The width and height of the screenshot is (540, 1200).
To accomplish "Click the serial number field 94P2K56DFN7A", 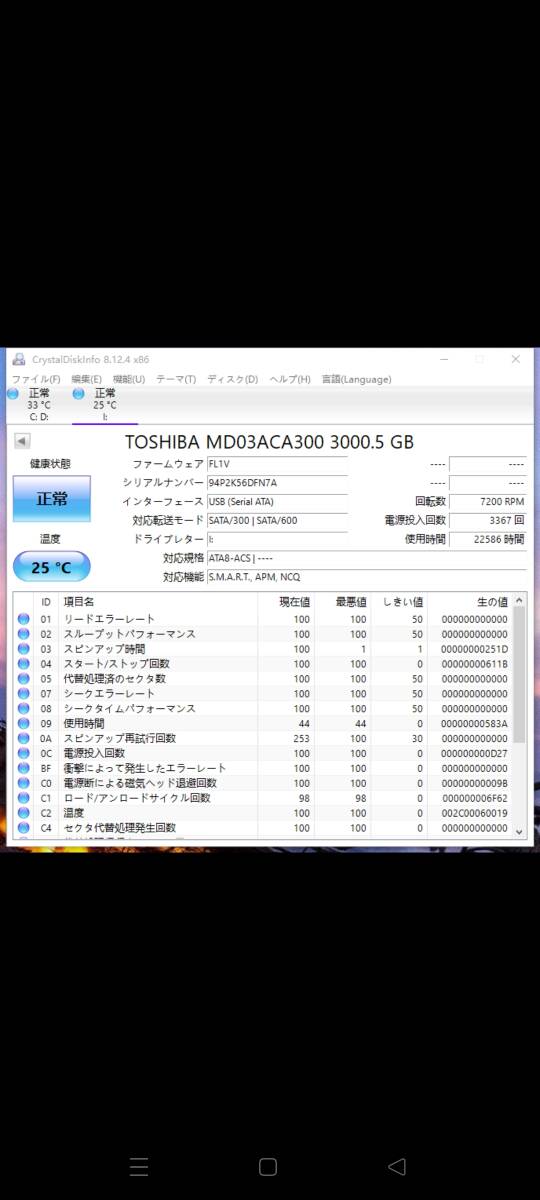I will click(x=277, y=483).
